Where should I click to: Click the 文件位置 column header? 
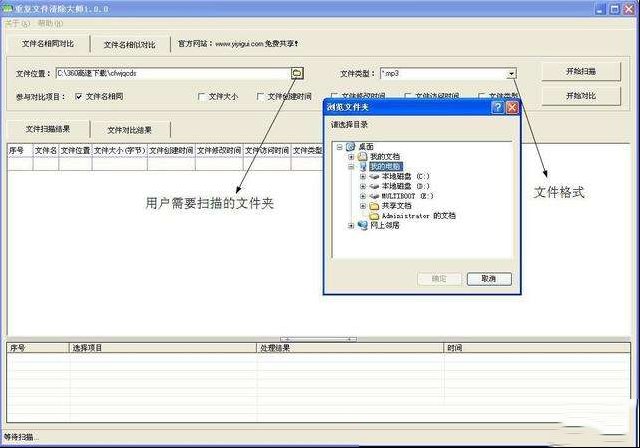[x=76, y=151]
